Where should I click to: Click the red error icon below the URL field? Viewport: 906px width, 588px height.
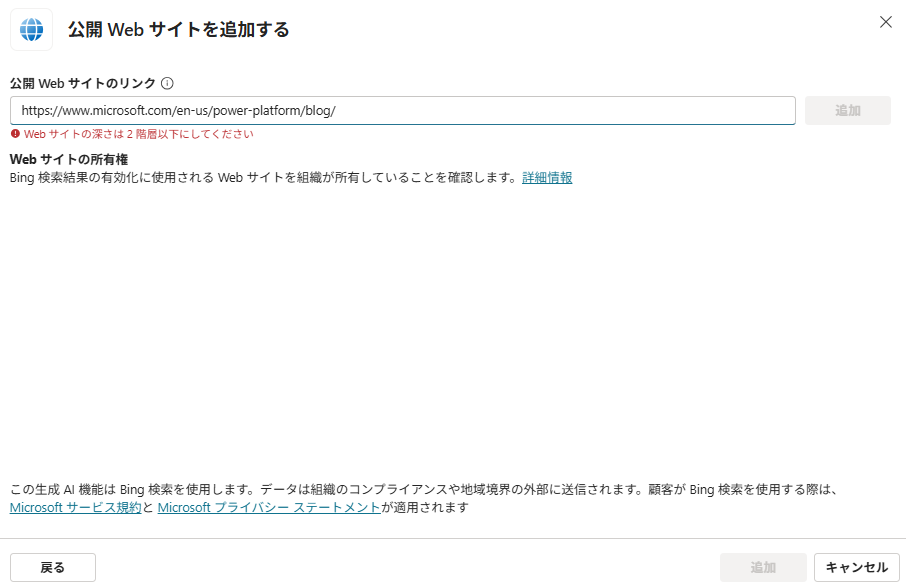click(16, 133)
